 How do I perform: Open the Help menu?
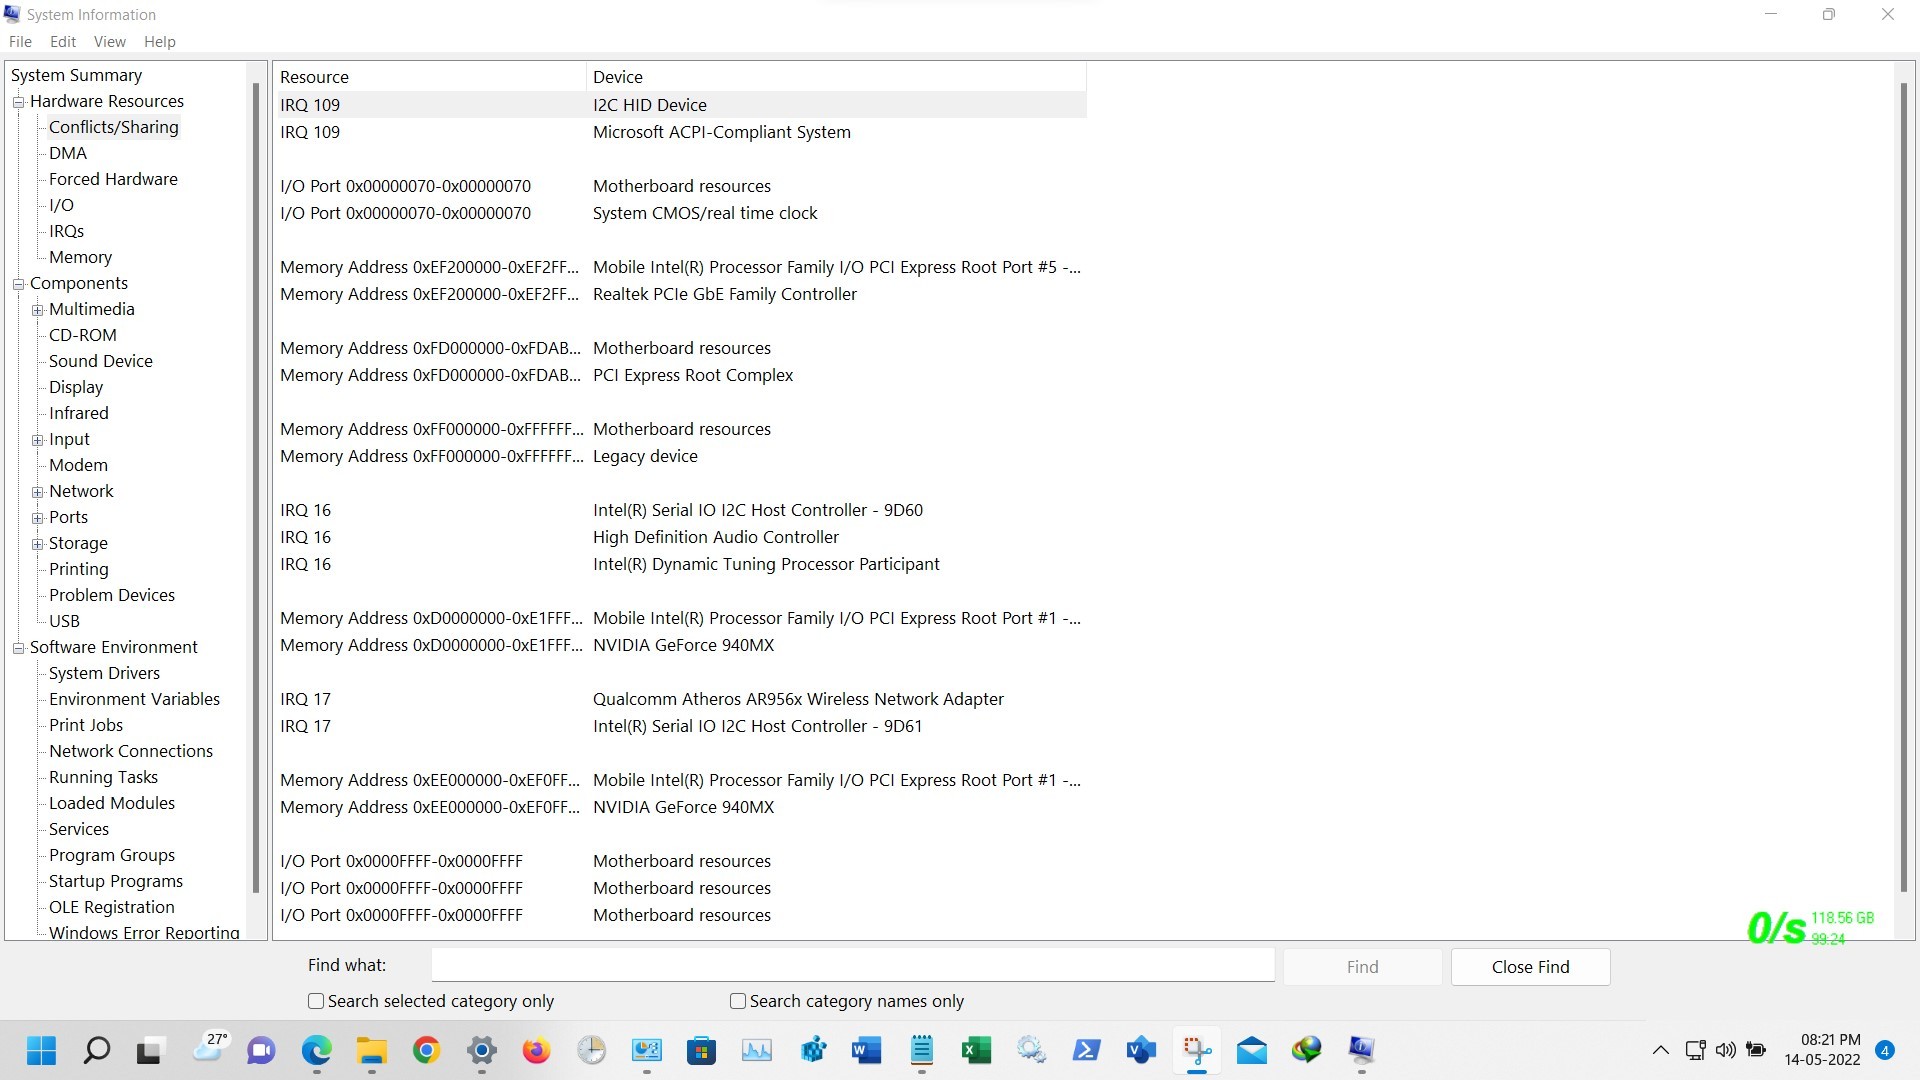pos(159,42)
